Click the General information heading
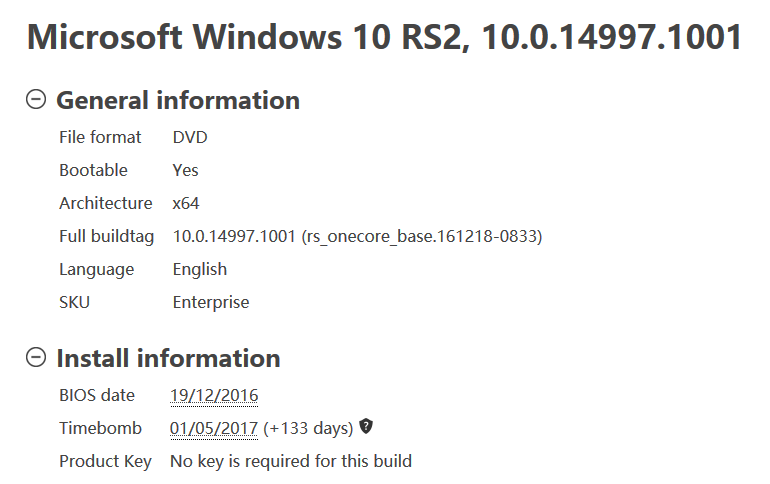The width and height of the screenshot is (770, 484). coord(178,100)
